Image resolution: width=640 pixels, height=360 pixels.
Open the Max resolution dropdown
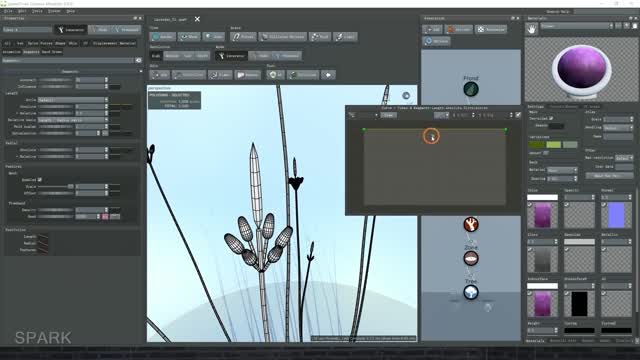click(624, 158)
